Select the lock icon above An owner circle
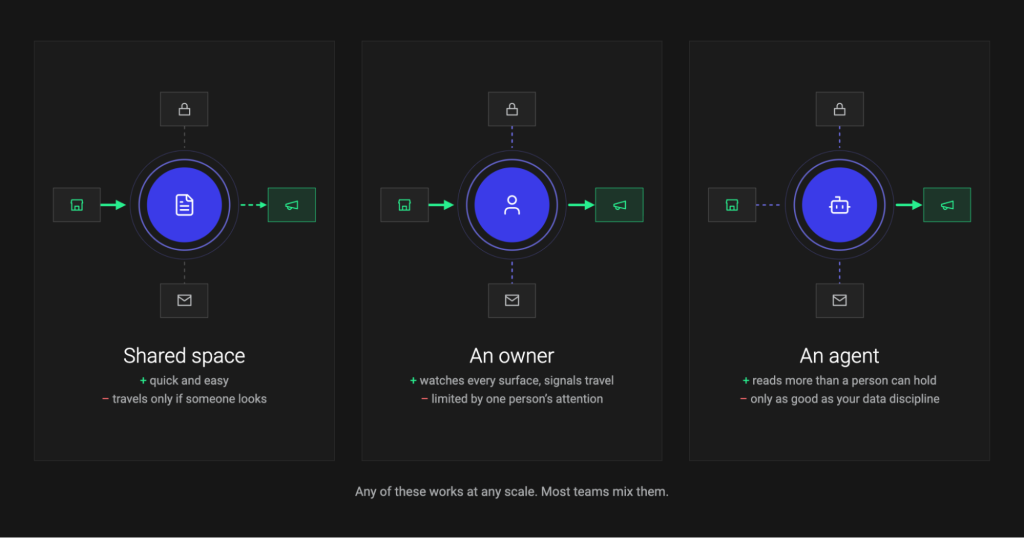 [512, 109]
